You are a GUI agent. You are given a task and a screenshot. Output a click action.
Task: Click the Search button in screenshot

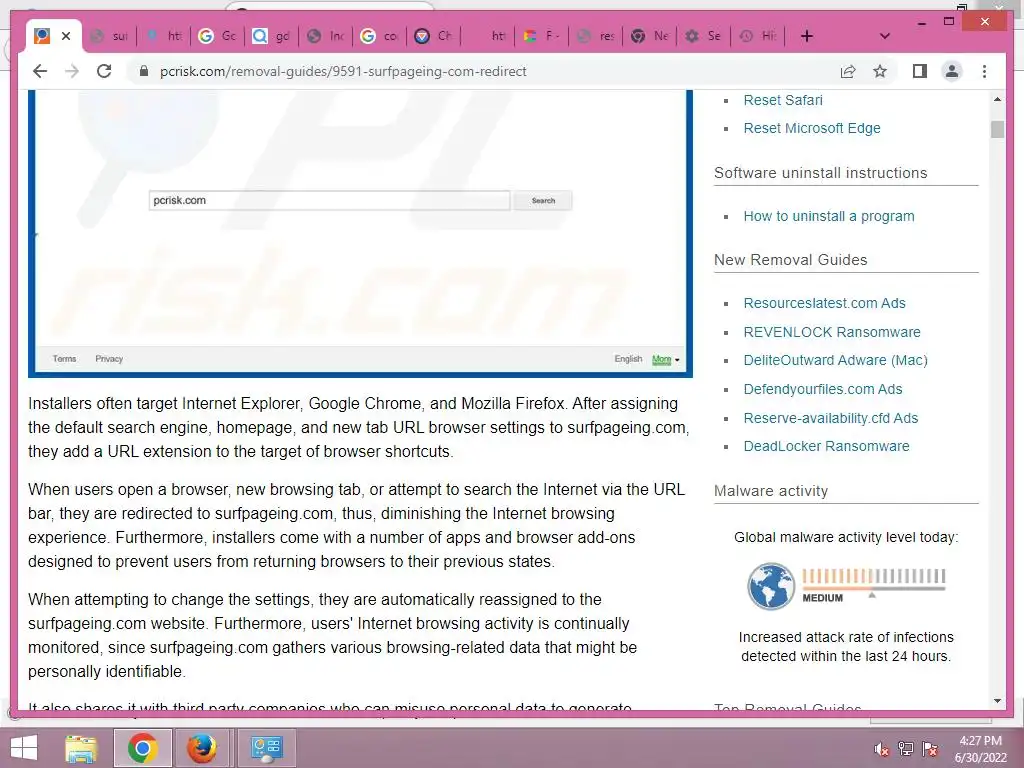coord(543,200)
